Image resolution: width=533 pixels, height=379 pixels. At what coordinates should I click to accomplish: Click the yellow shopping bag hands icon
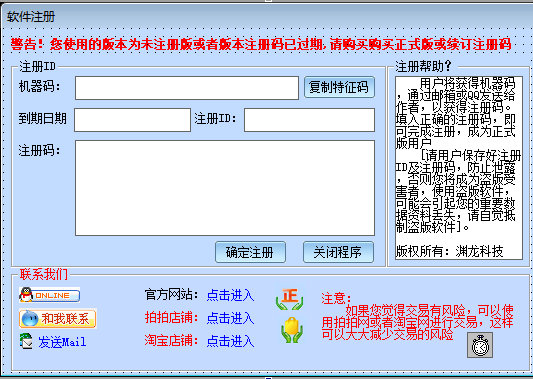[292, 330]
